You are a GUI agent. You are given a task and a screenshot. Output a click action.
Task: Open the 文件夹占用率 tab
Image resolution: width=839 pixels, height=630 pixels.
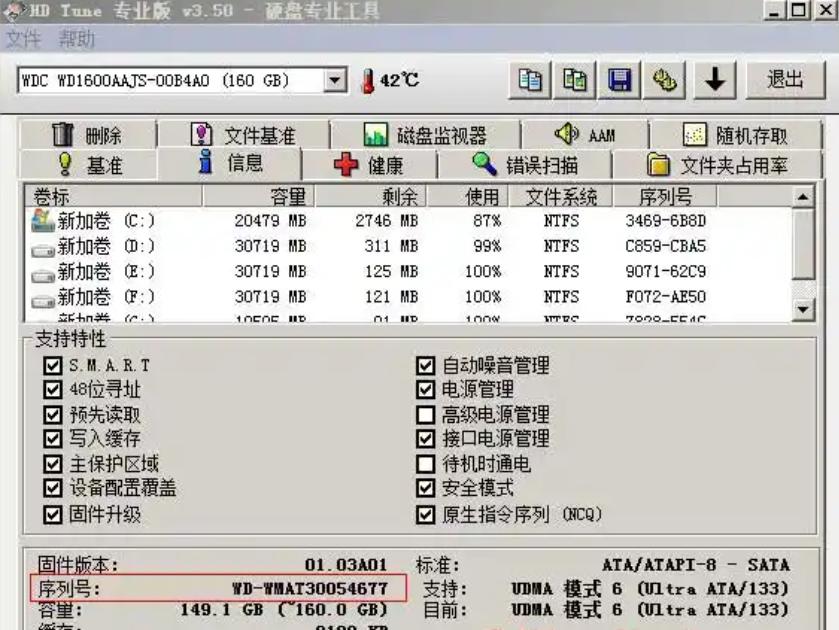(717, 165)
